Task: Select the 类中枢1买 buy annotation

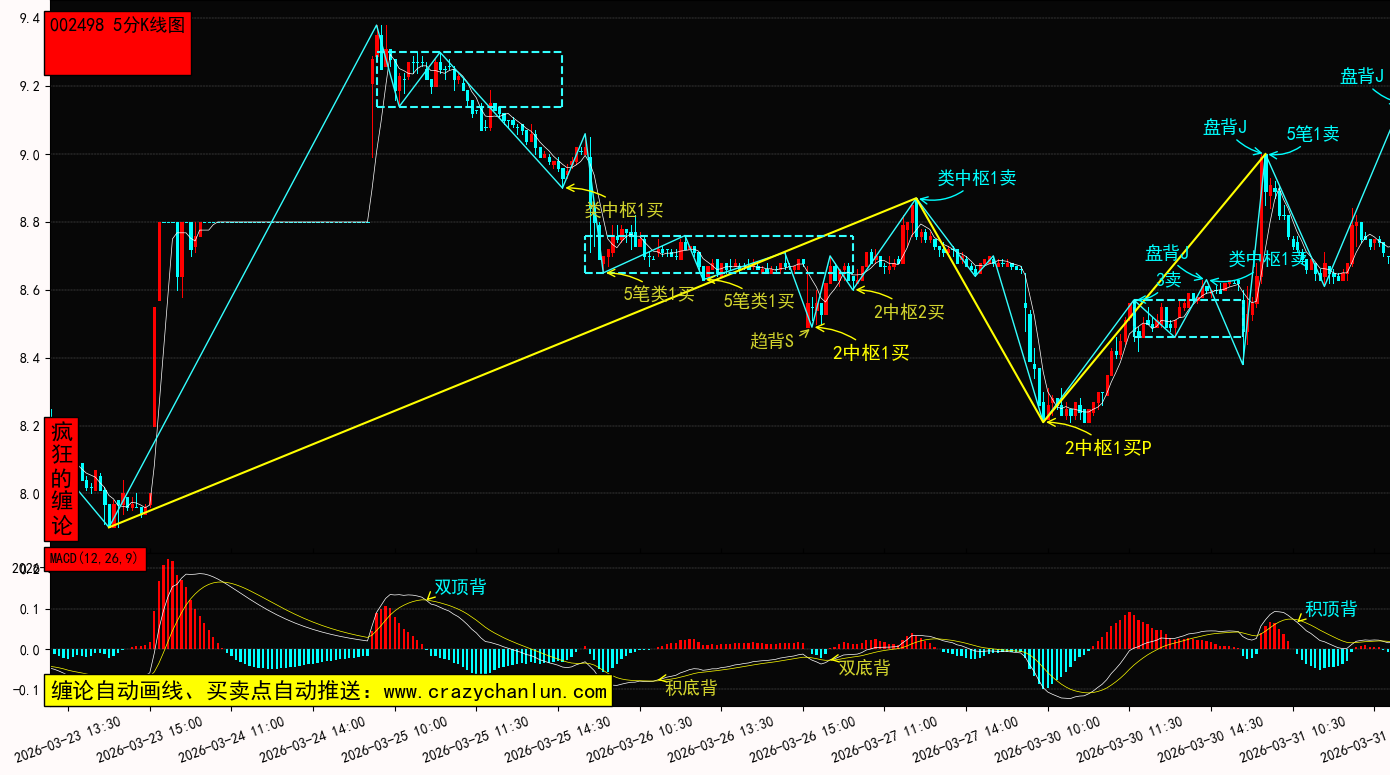Action: 623,210
